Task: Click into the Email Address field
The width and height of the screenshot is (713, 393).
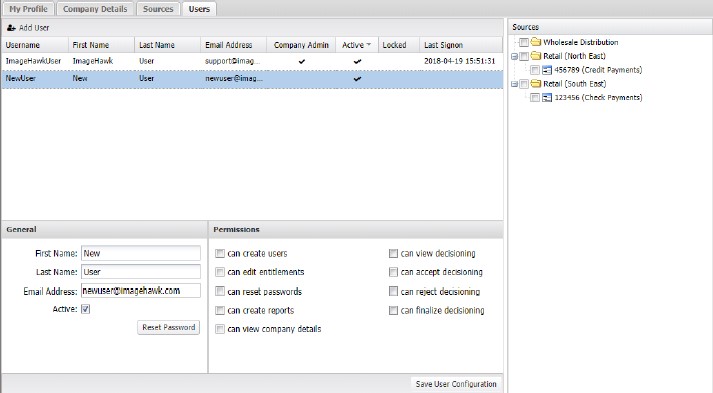Action: [x=141, y=291]
